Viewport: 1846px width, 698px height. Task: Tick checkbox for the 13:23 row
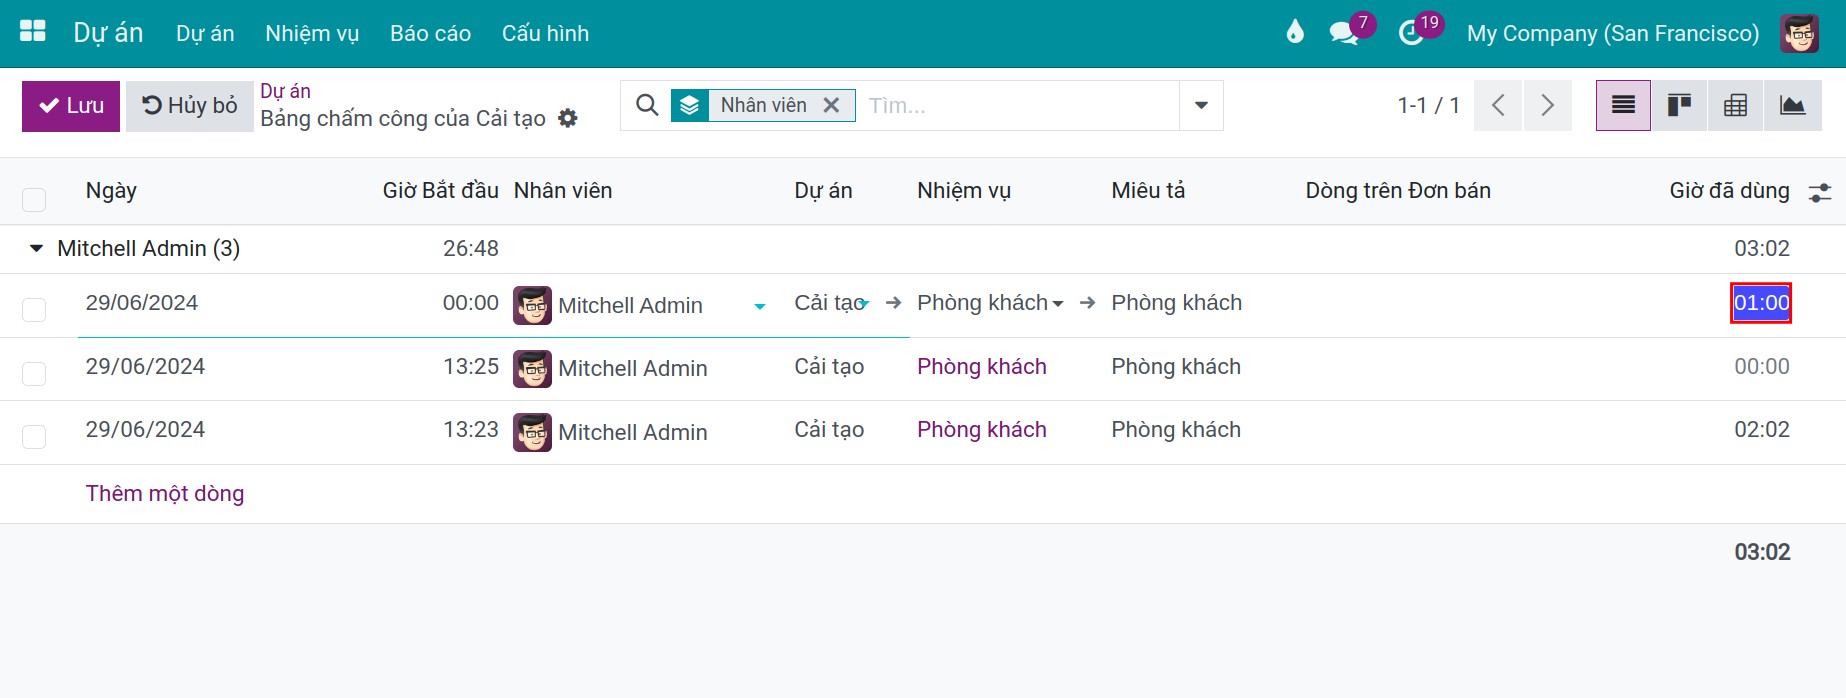point(34,436)
